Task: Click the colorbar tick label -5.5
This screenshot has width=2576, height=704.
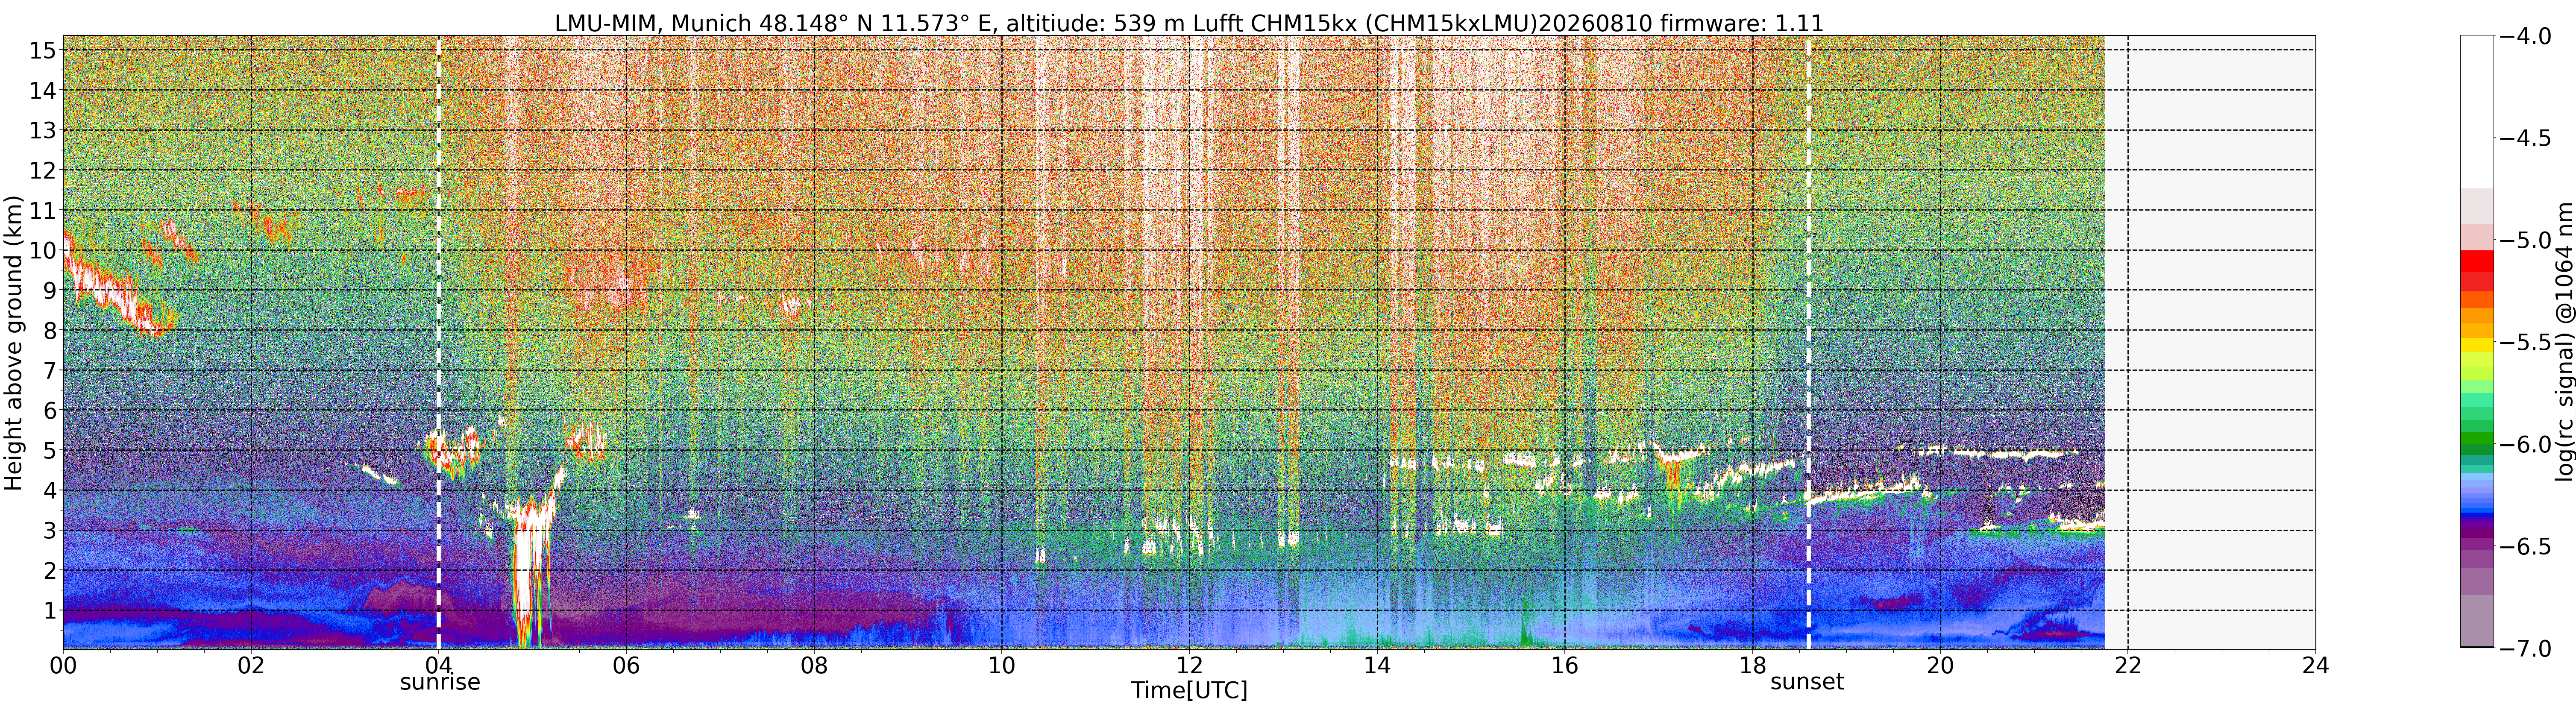Action: coord(2525,342)
